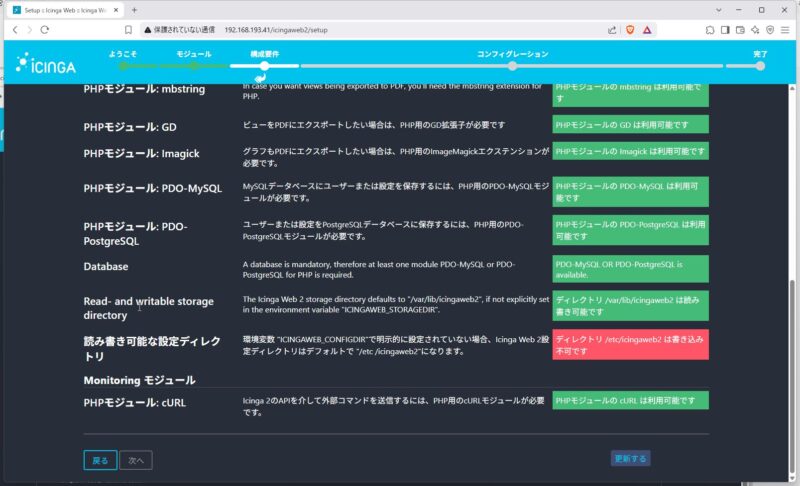Expand the tab search dropdown chevron
This screenshot has height=486, width=800.
(x=718, y=10)
